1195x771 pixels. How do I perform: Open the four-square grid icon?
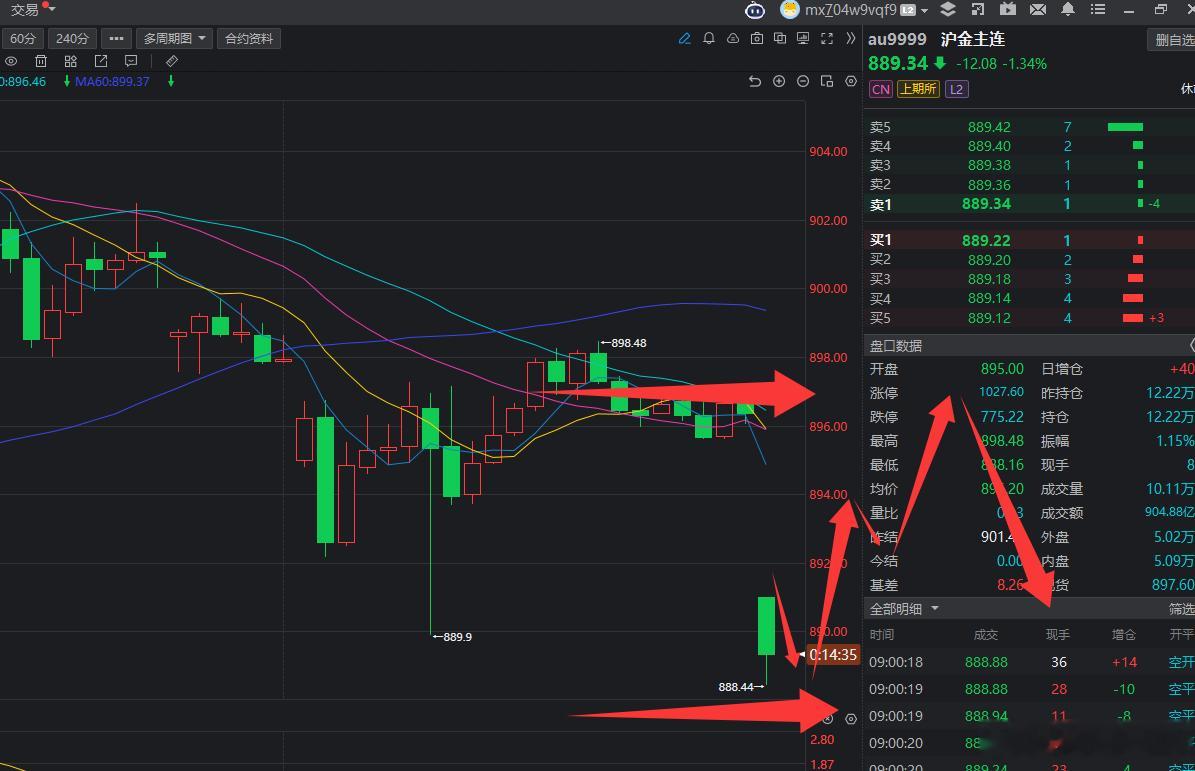point(71,61)
